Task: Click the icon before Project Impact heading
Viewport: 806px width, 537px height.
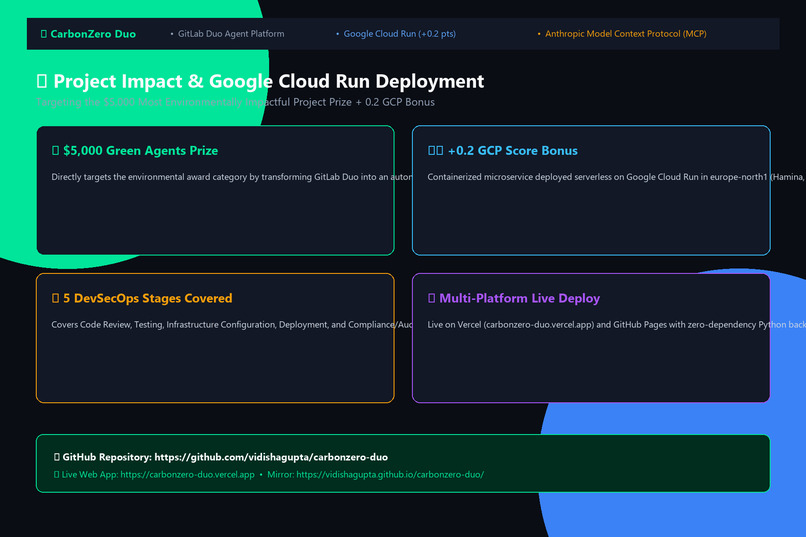Action: coord(42,81)
